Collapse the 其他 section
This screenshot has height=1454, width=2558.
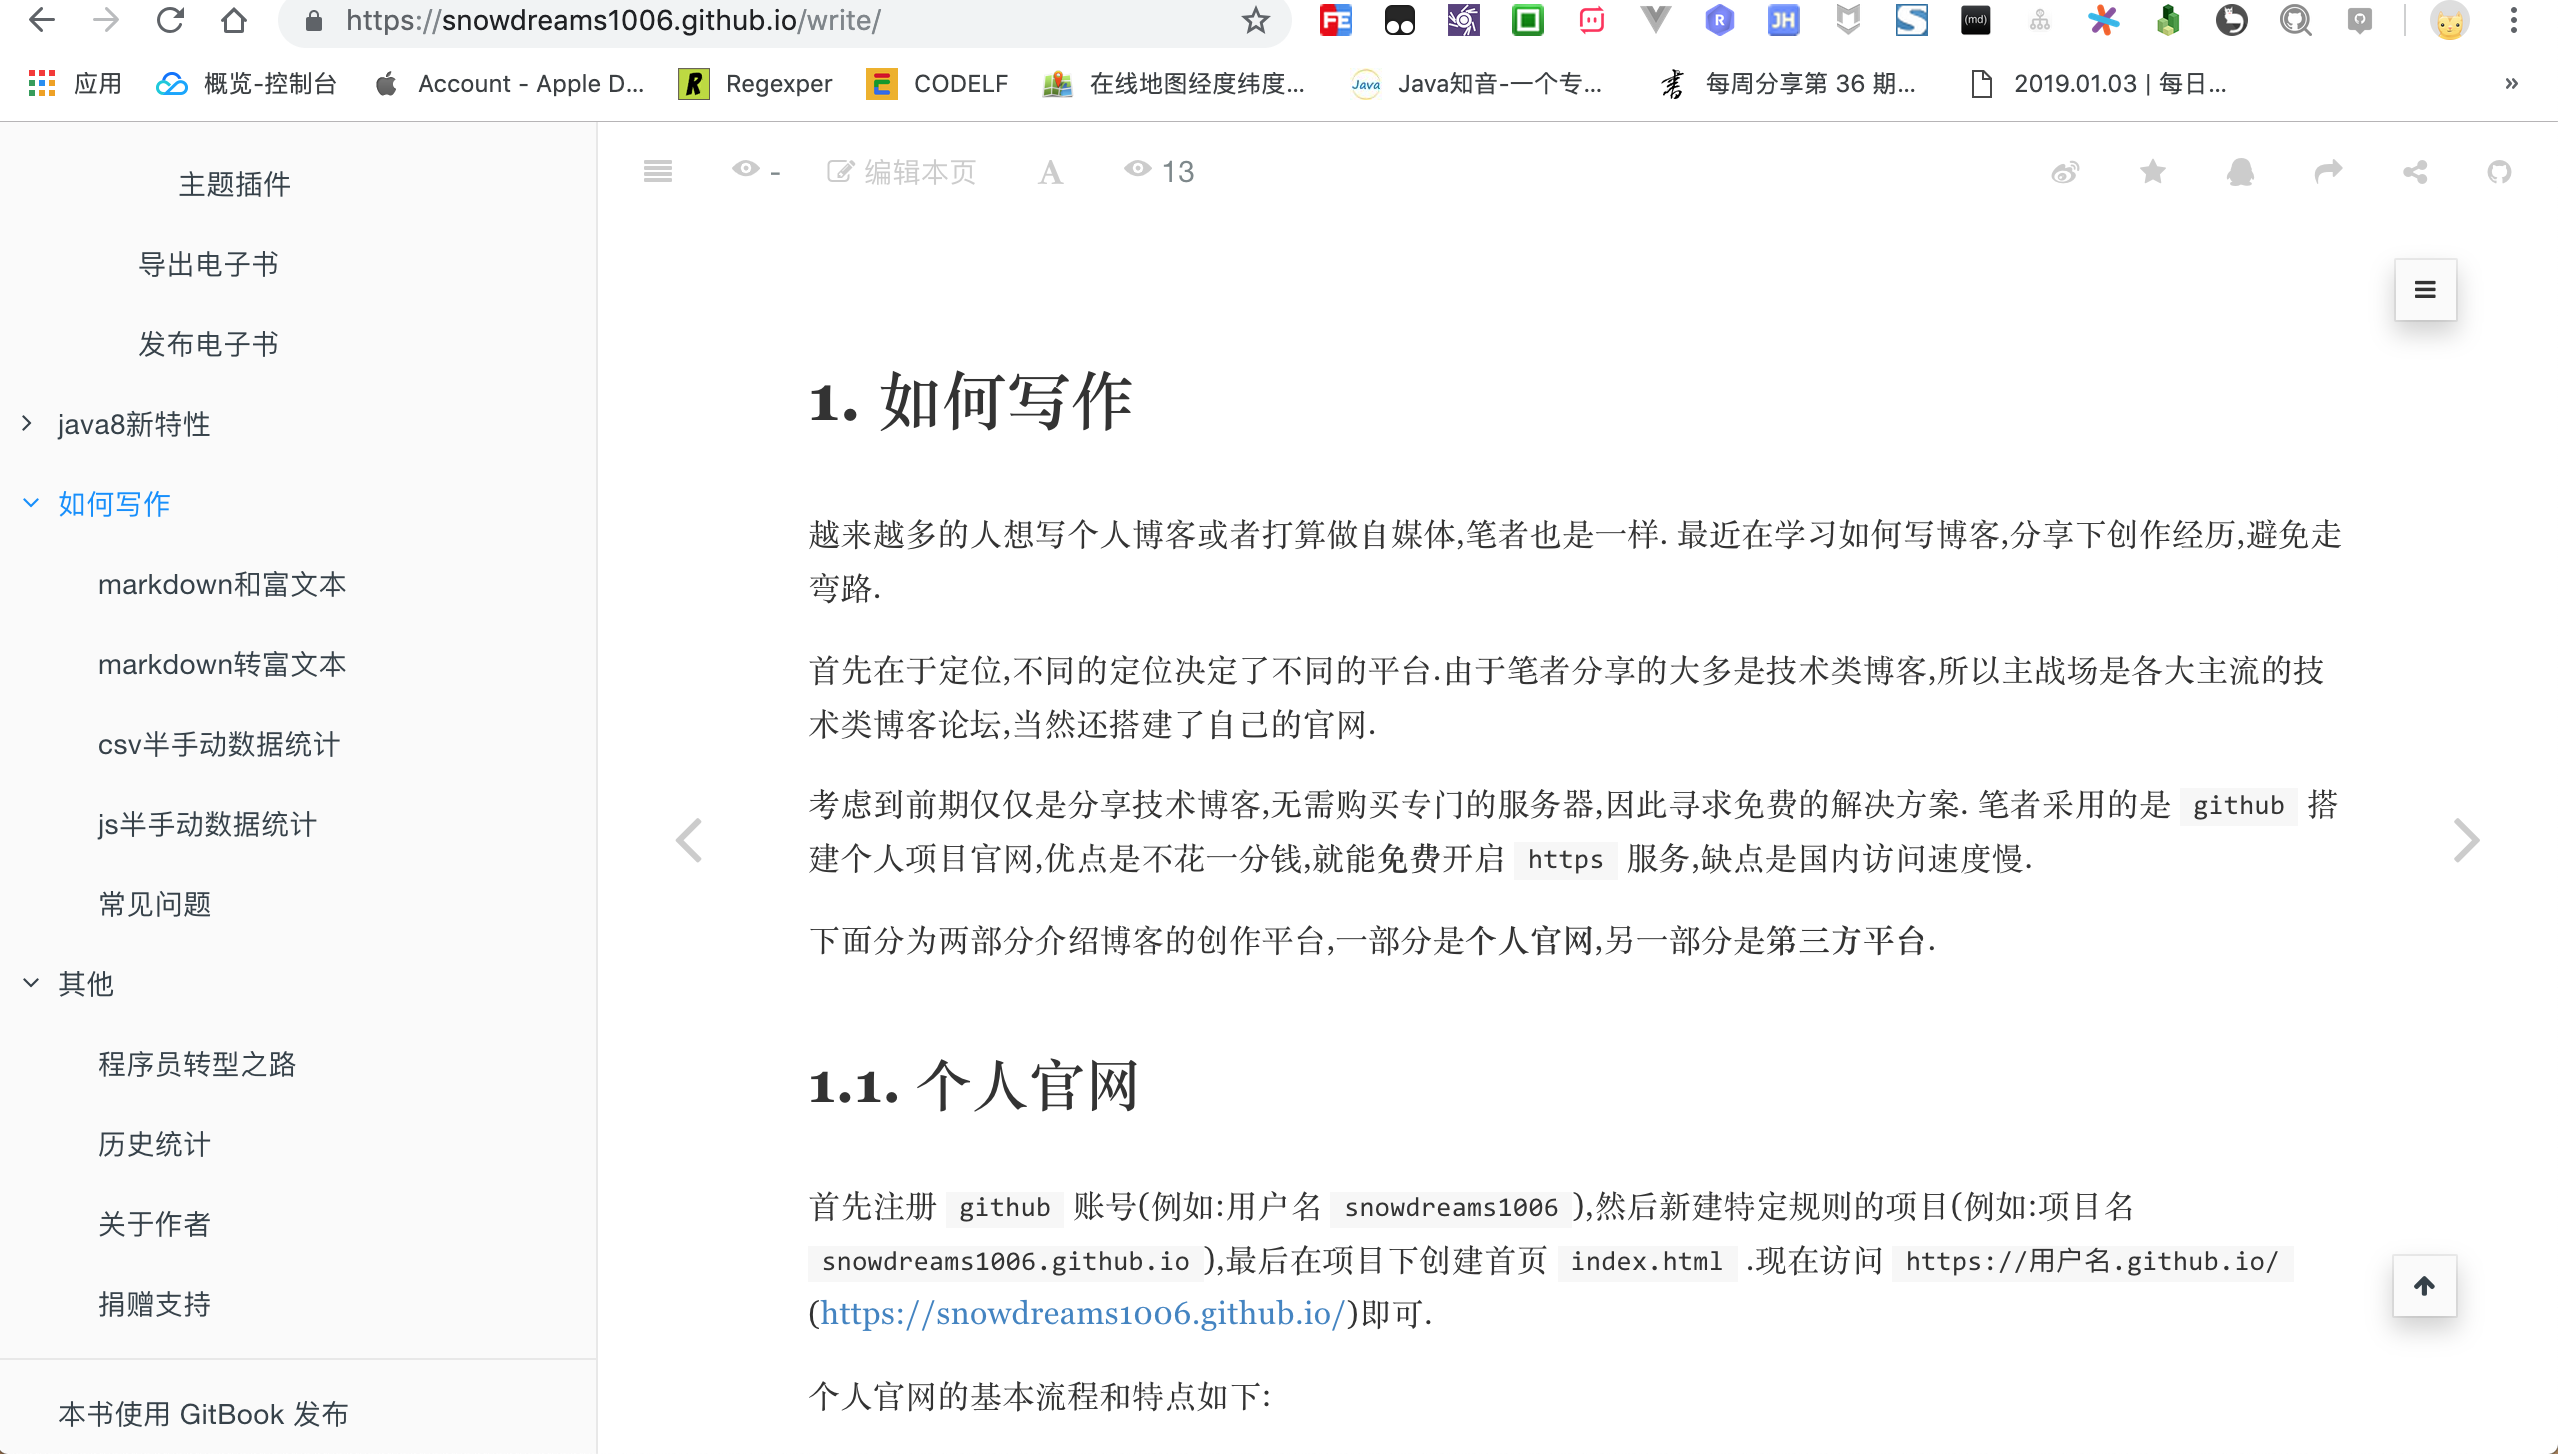[x=30, y=984]
